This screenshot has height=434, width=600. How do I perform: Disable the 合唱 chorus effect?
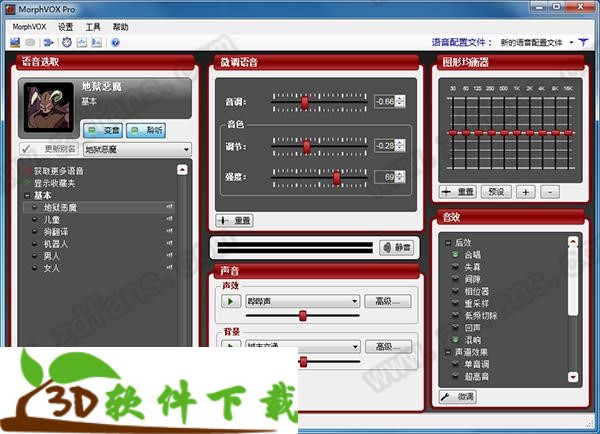(455, 255)
